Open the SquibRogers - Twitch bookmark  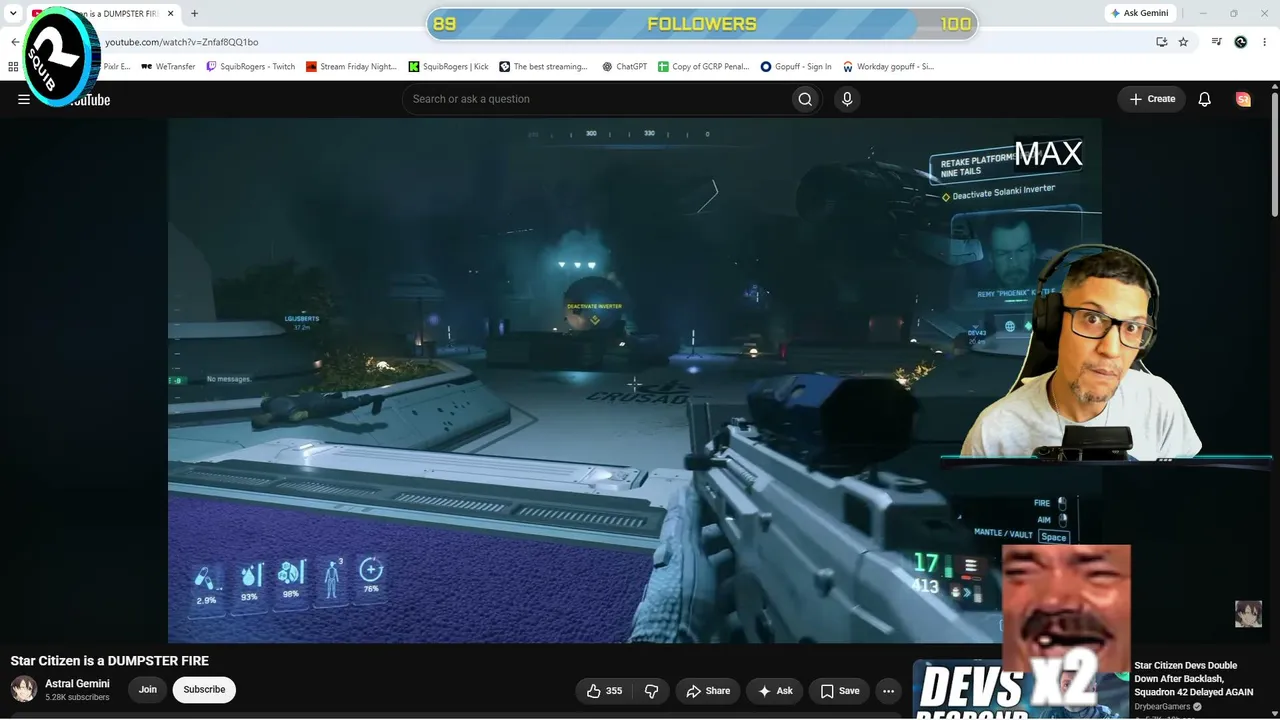[x=250, y=67]
